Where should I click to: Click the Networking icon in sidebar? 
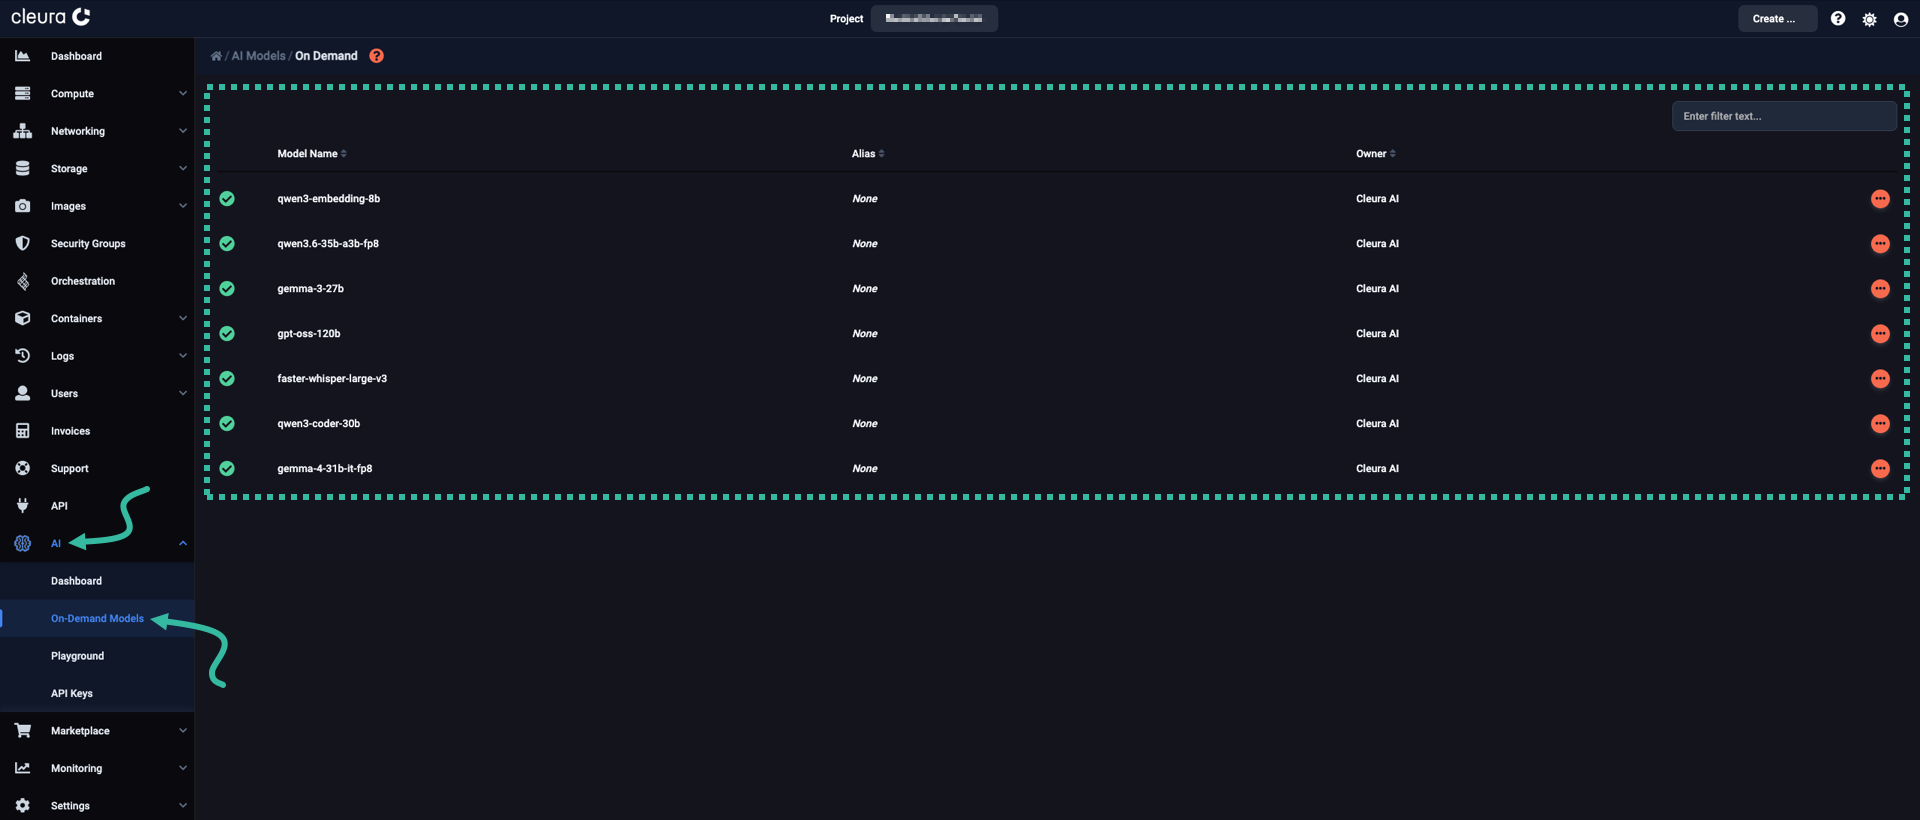pos(22,131)
